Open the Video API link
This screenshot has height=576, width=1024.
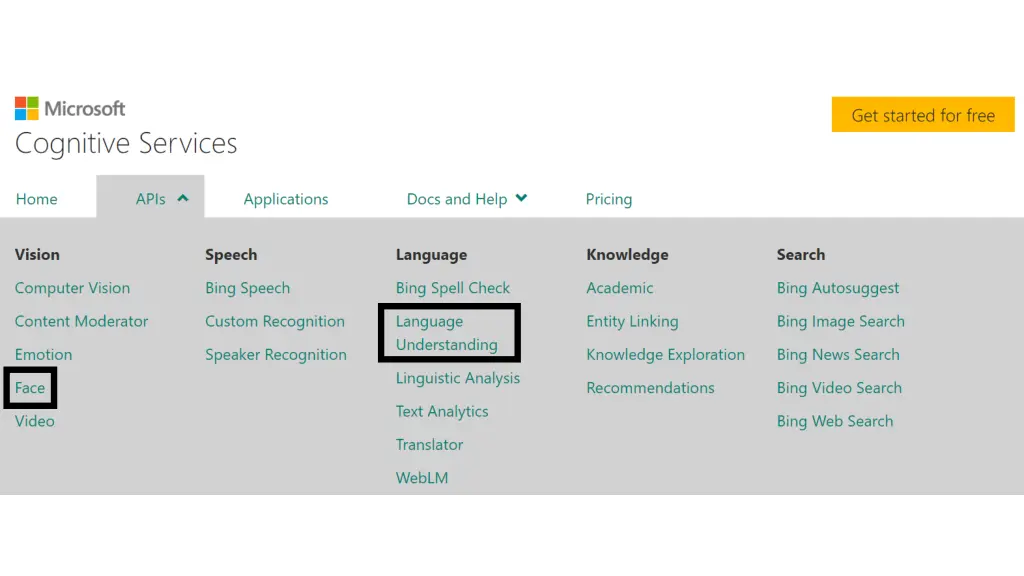[x=35, y=421]
